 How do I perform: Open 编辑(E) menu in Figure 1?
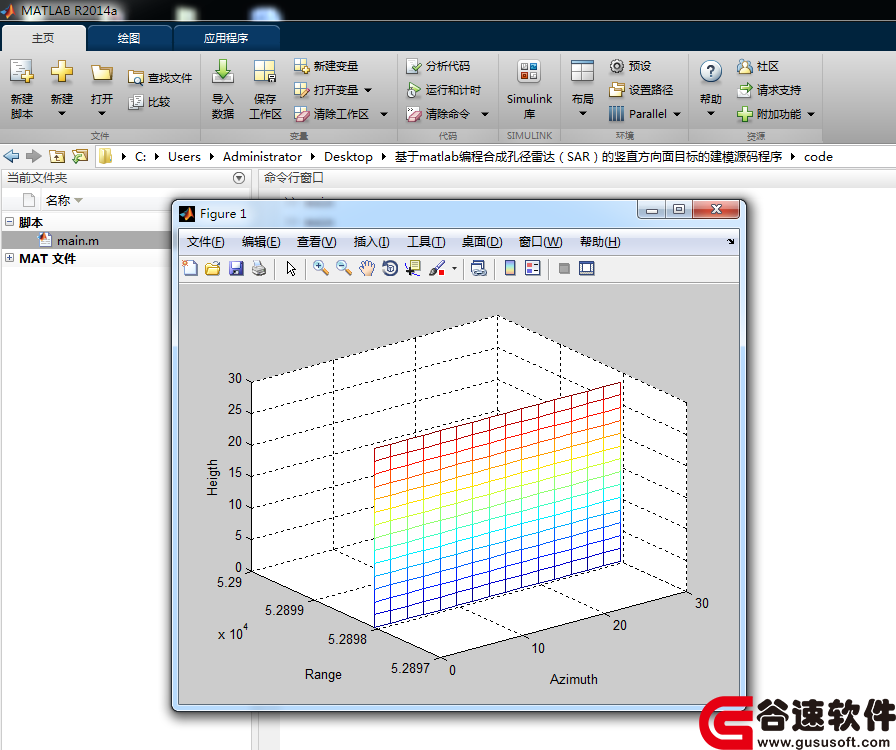coord(261,242)
